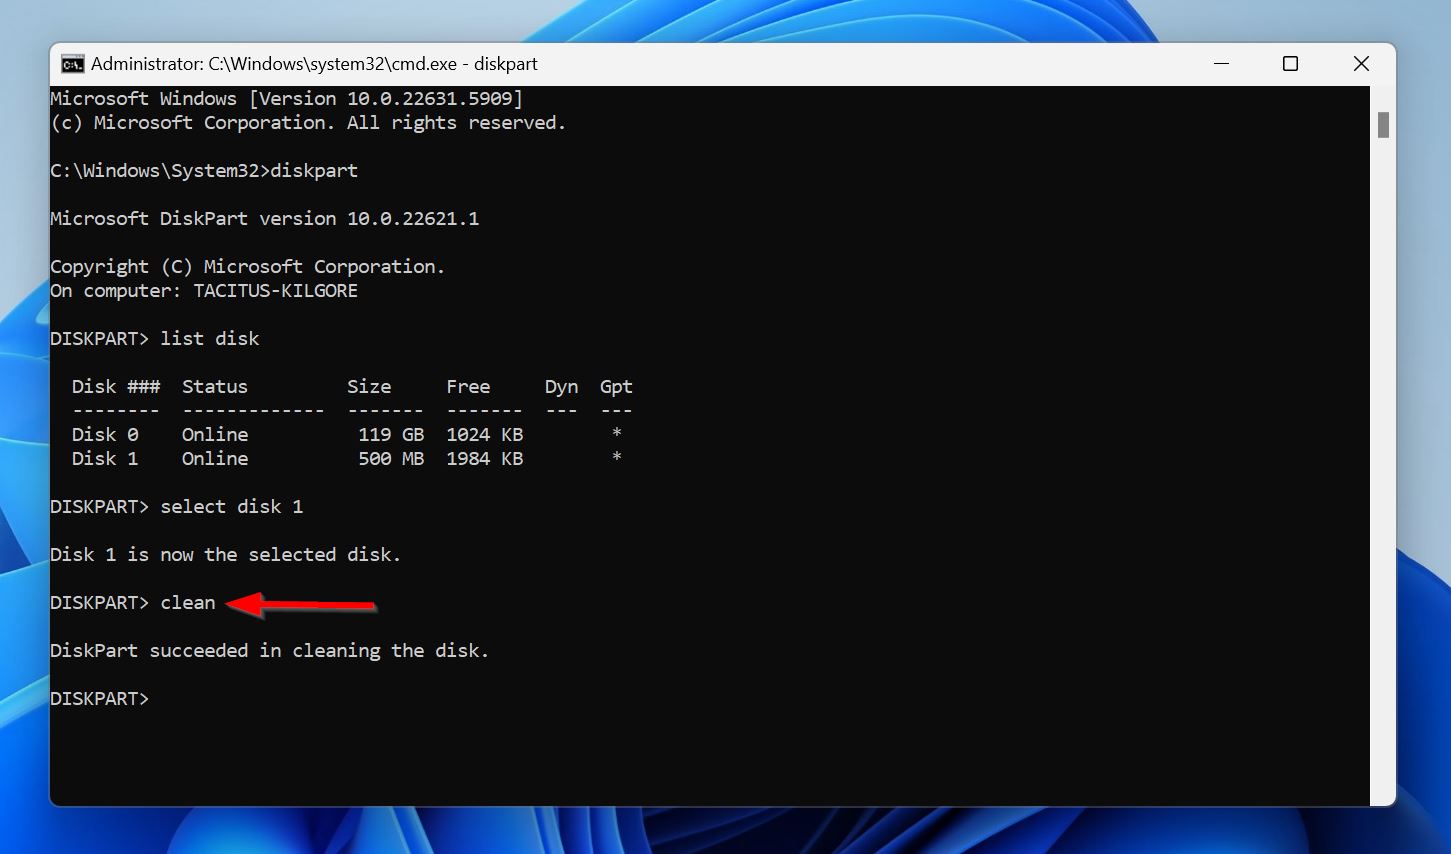Open the window system menu via console icon

pos(72,63)
